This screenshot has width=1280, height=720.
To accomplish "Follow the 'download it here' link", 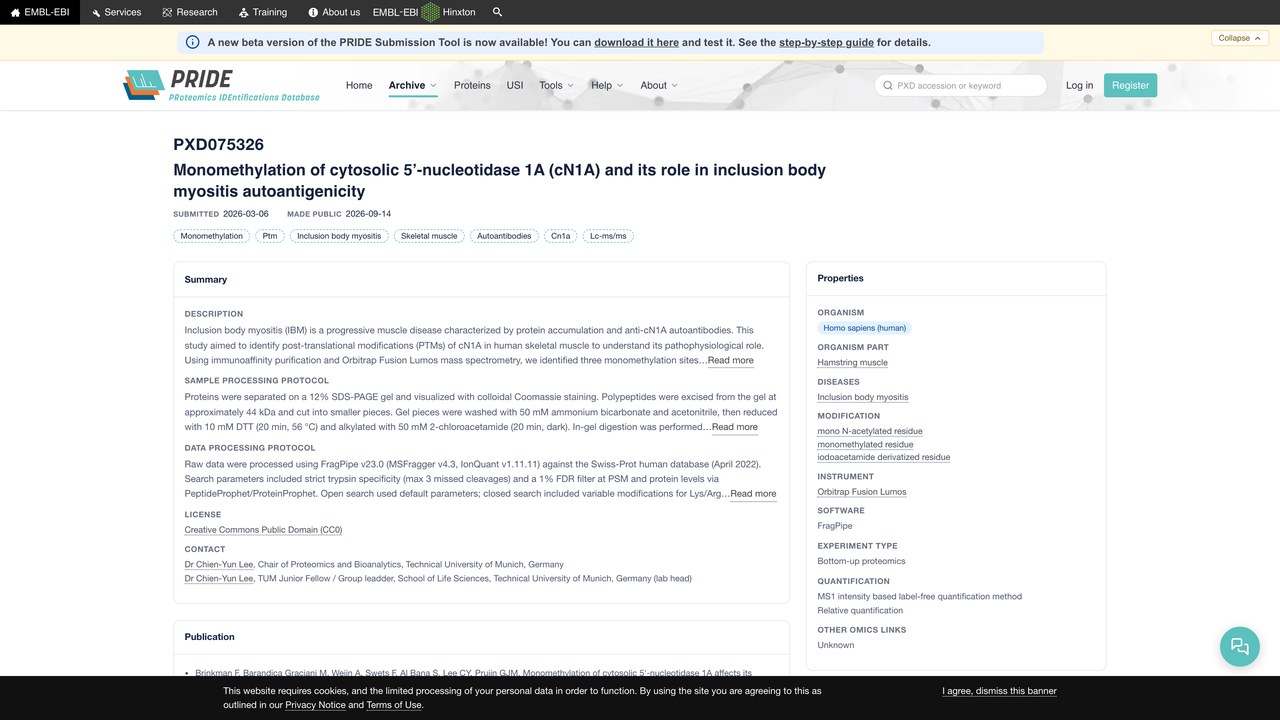I will click(x=636, y=42).
